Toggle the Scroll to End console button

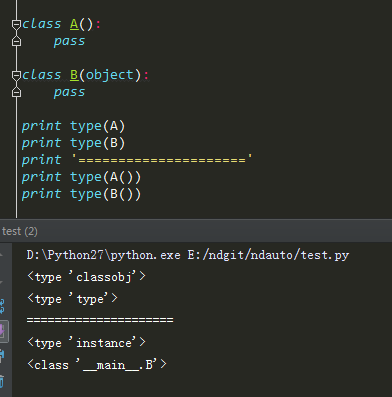3,331
